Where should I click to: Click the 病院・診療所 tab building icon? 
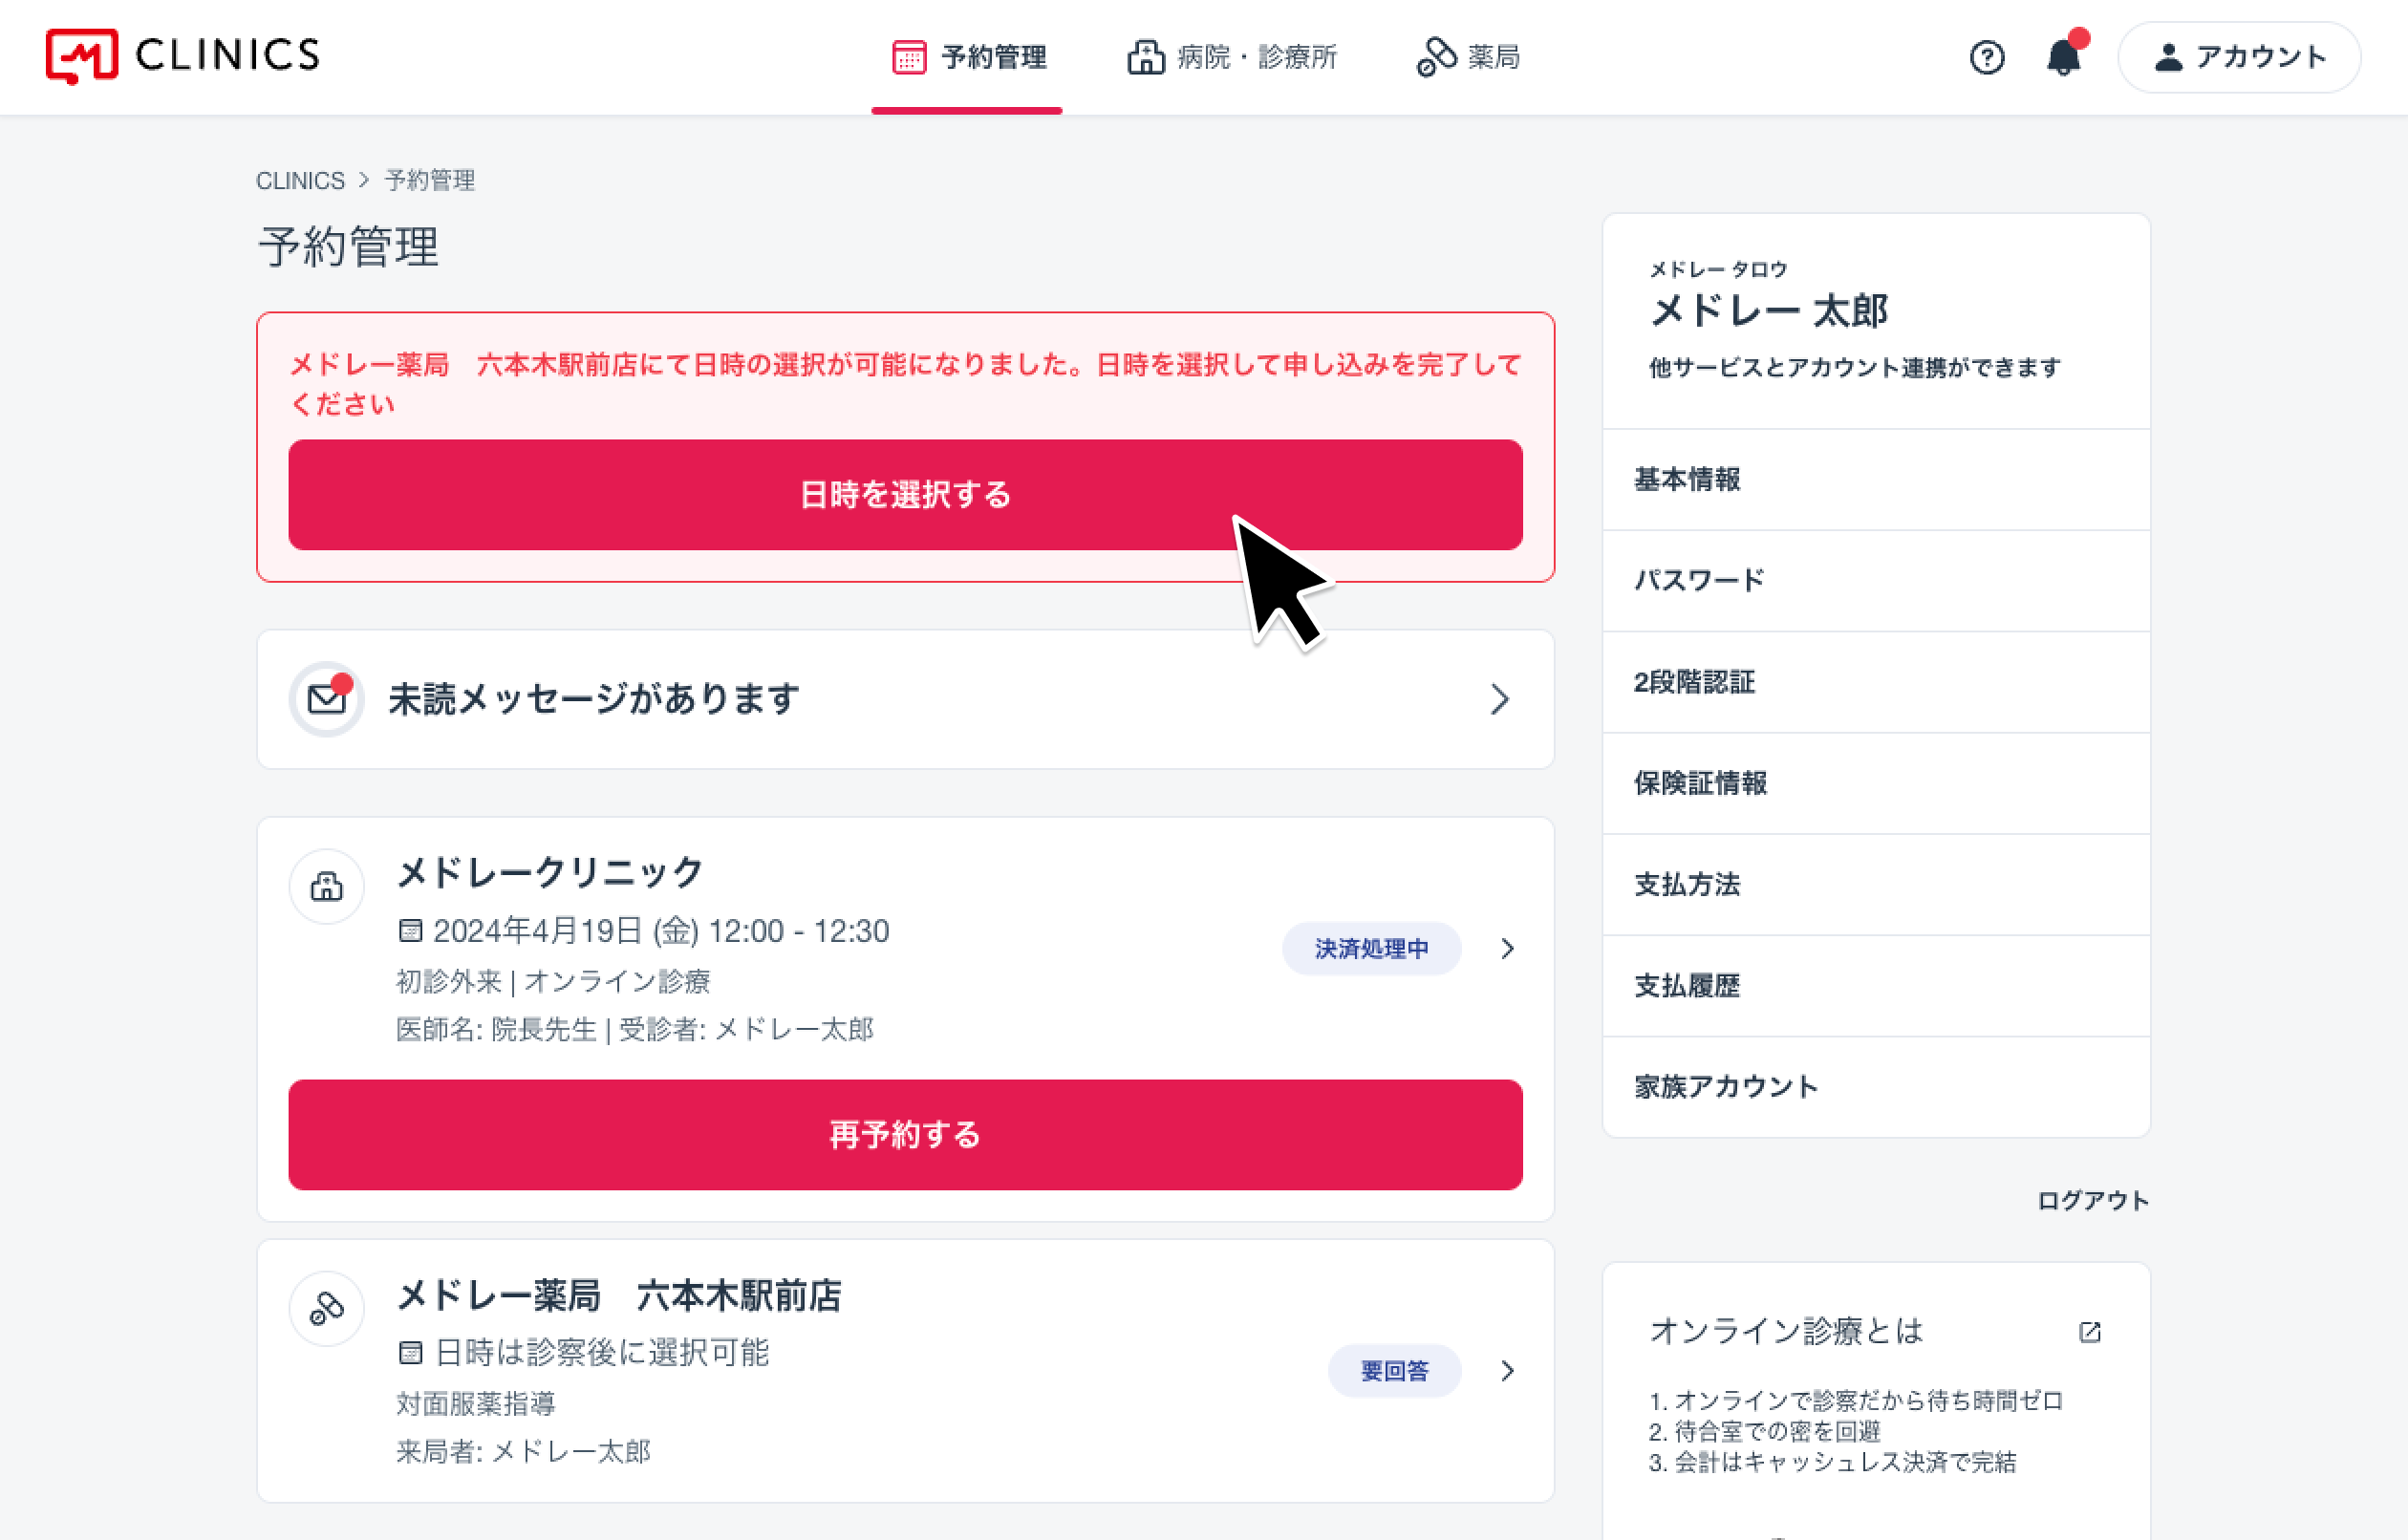1146,57
